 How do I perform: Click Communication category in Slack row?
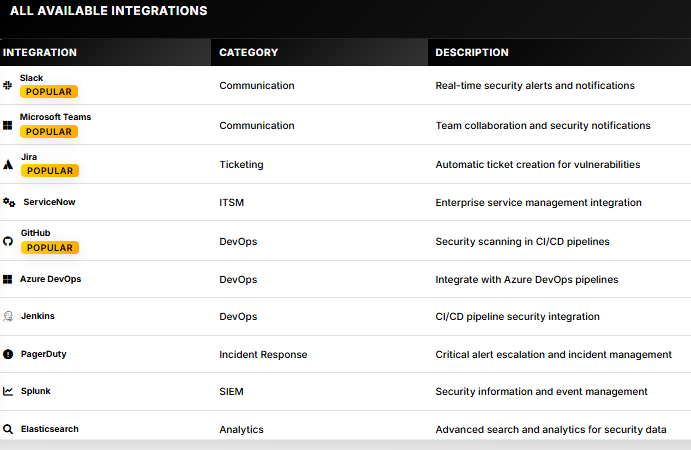257,86
